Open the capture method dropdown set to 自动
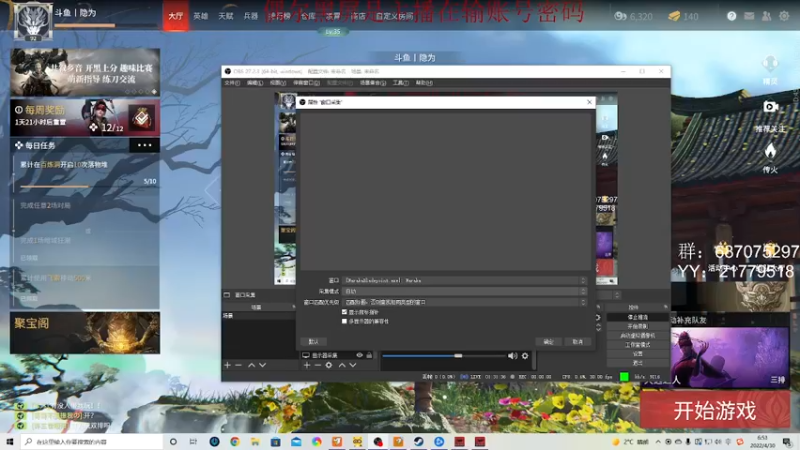 [464, 291]
